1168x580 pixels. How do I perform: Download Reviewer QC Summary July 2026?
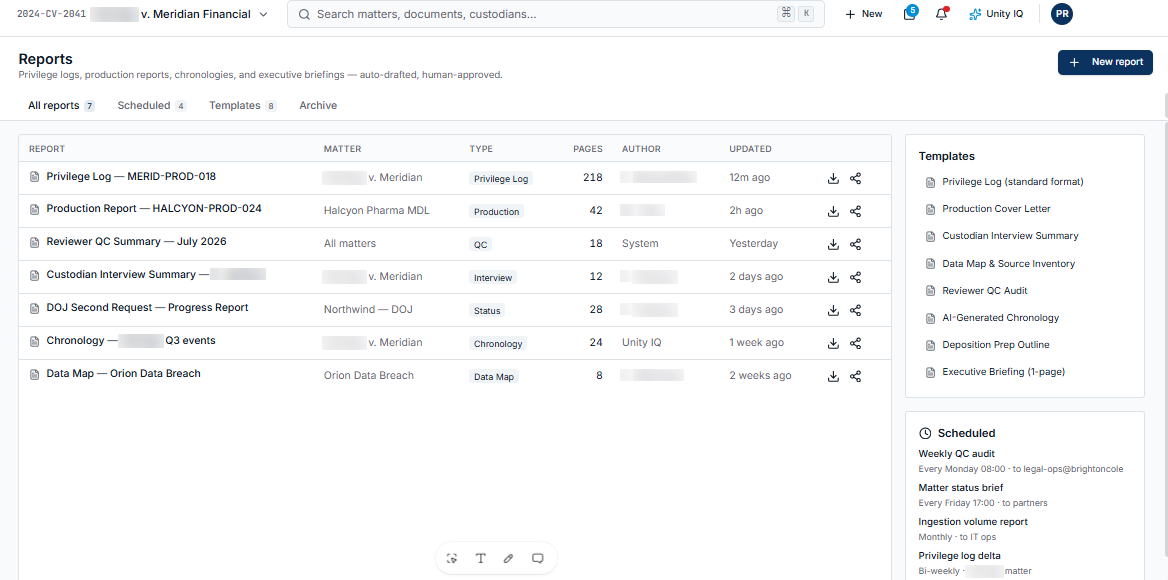point(834,244)
